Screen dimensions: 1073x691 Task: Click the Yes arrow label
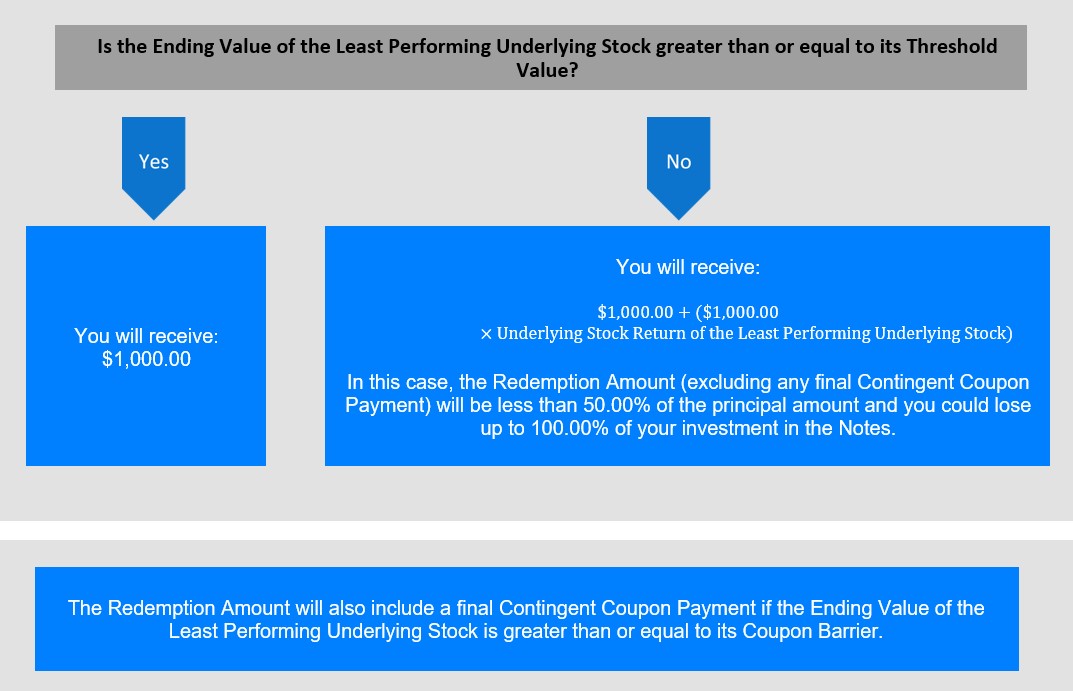[x=153, y=162]
